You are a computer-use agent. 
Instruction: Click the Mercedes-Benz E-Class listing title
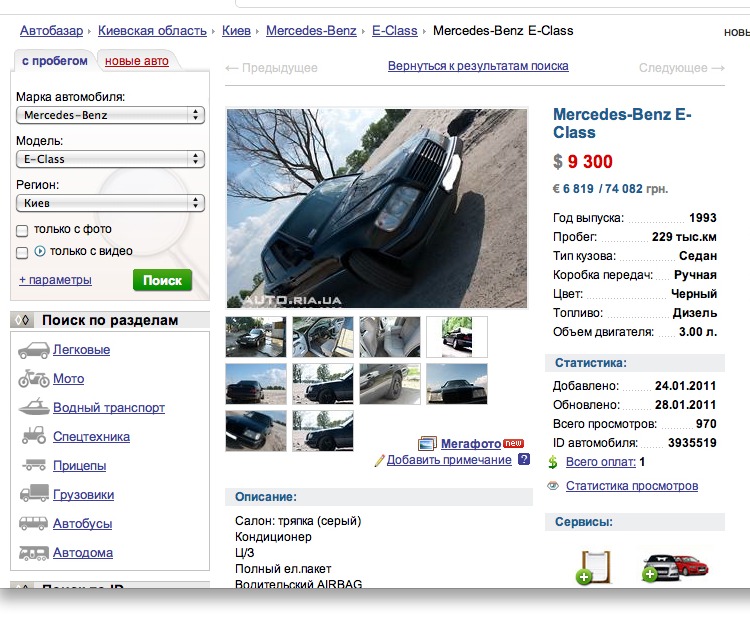pyautogui.click(x=622, y=123)
